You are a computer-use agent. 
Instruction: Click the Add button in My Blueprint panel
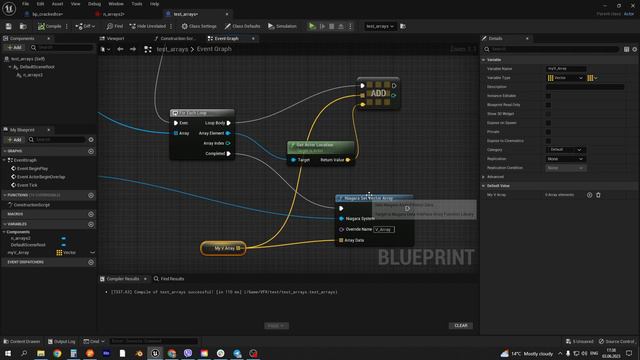click(x=14, y=140)
